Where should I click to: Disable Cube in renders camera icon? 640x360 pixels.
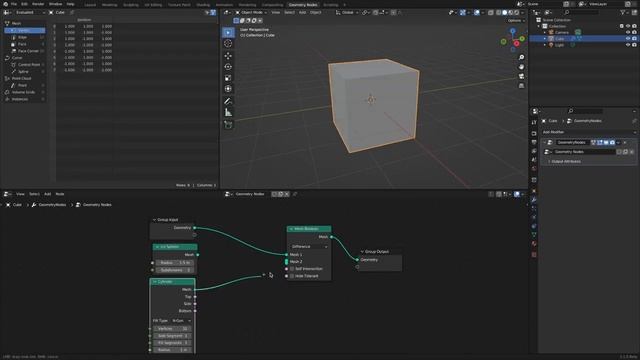pyautogui.click(x=634, y=38)
